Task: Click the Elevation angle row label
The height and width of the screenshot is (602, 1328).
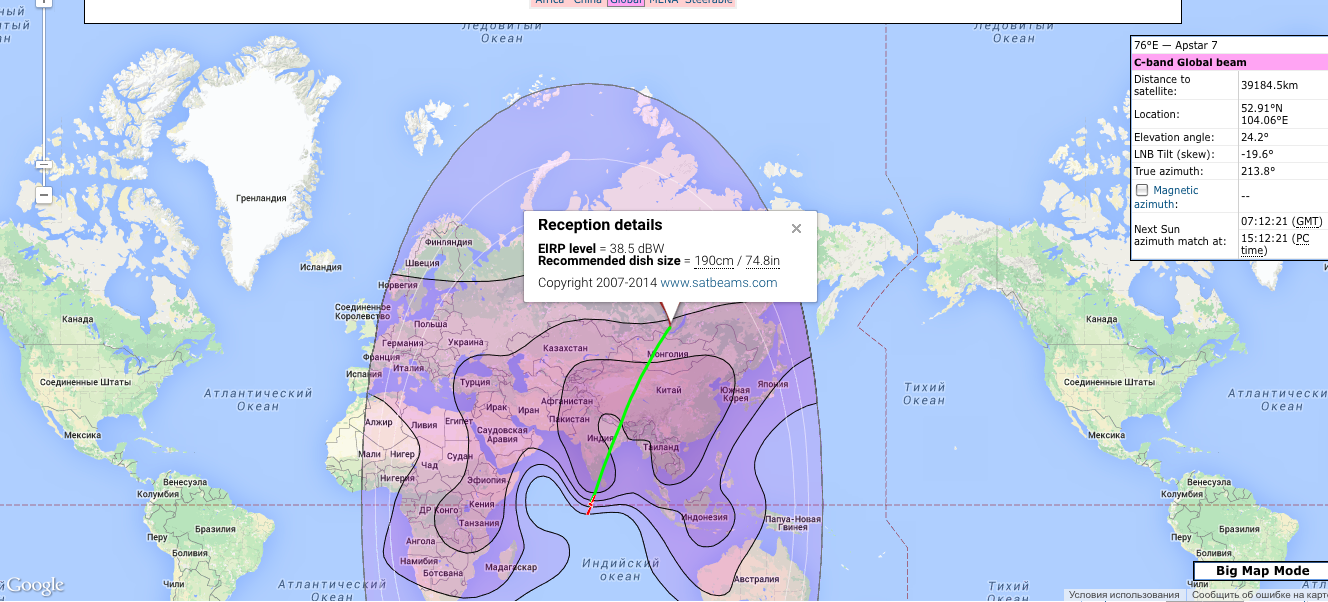Action: point(1172,137)
